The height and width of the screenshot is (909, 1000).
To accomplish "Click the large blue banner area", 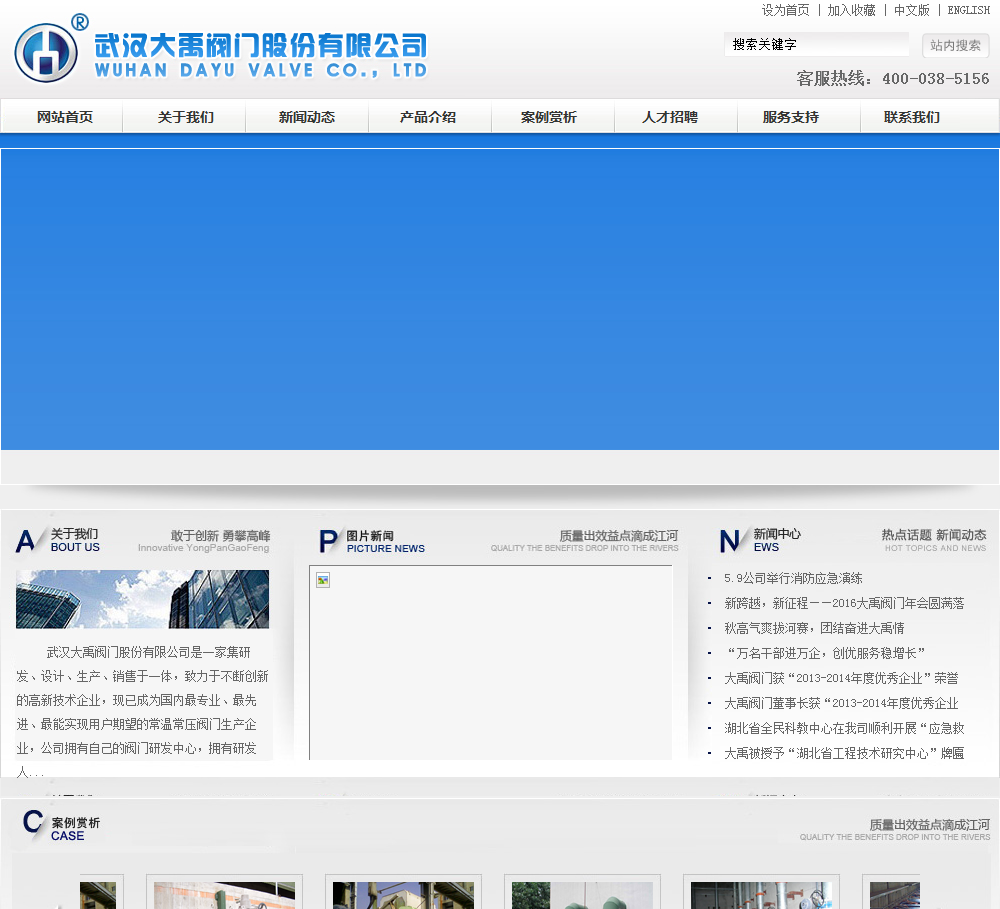I will point(500,299).
